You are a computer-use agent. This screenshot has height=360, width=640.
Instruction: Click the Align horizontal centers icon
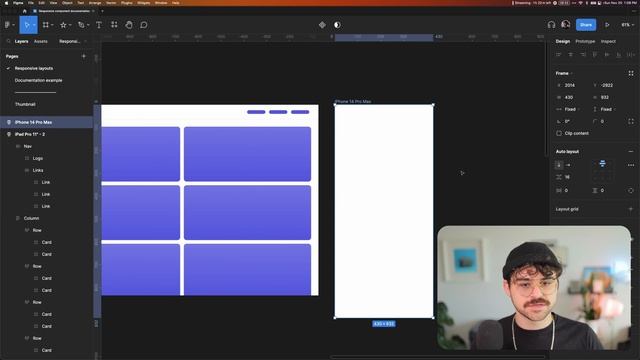(571, 54)
